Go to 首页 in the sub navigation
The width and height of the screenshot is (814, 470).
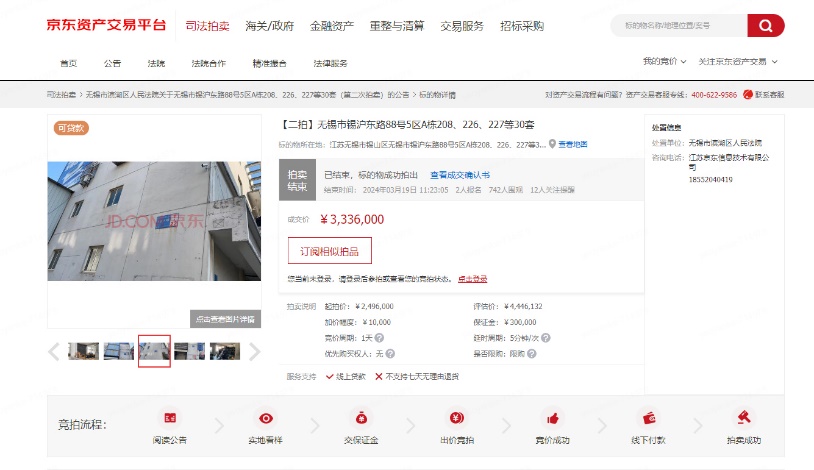point(69,63)
